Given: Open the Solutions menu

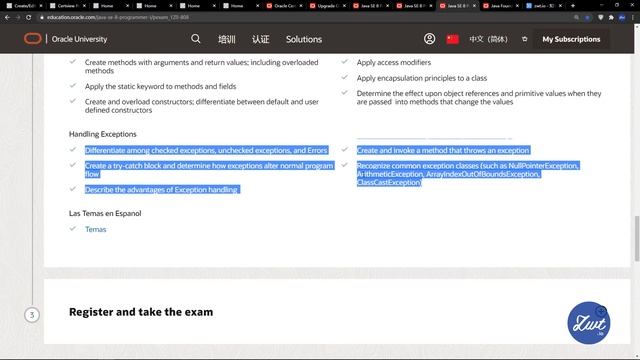Looking at the screenshot, I should 304,39.
